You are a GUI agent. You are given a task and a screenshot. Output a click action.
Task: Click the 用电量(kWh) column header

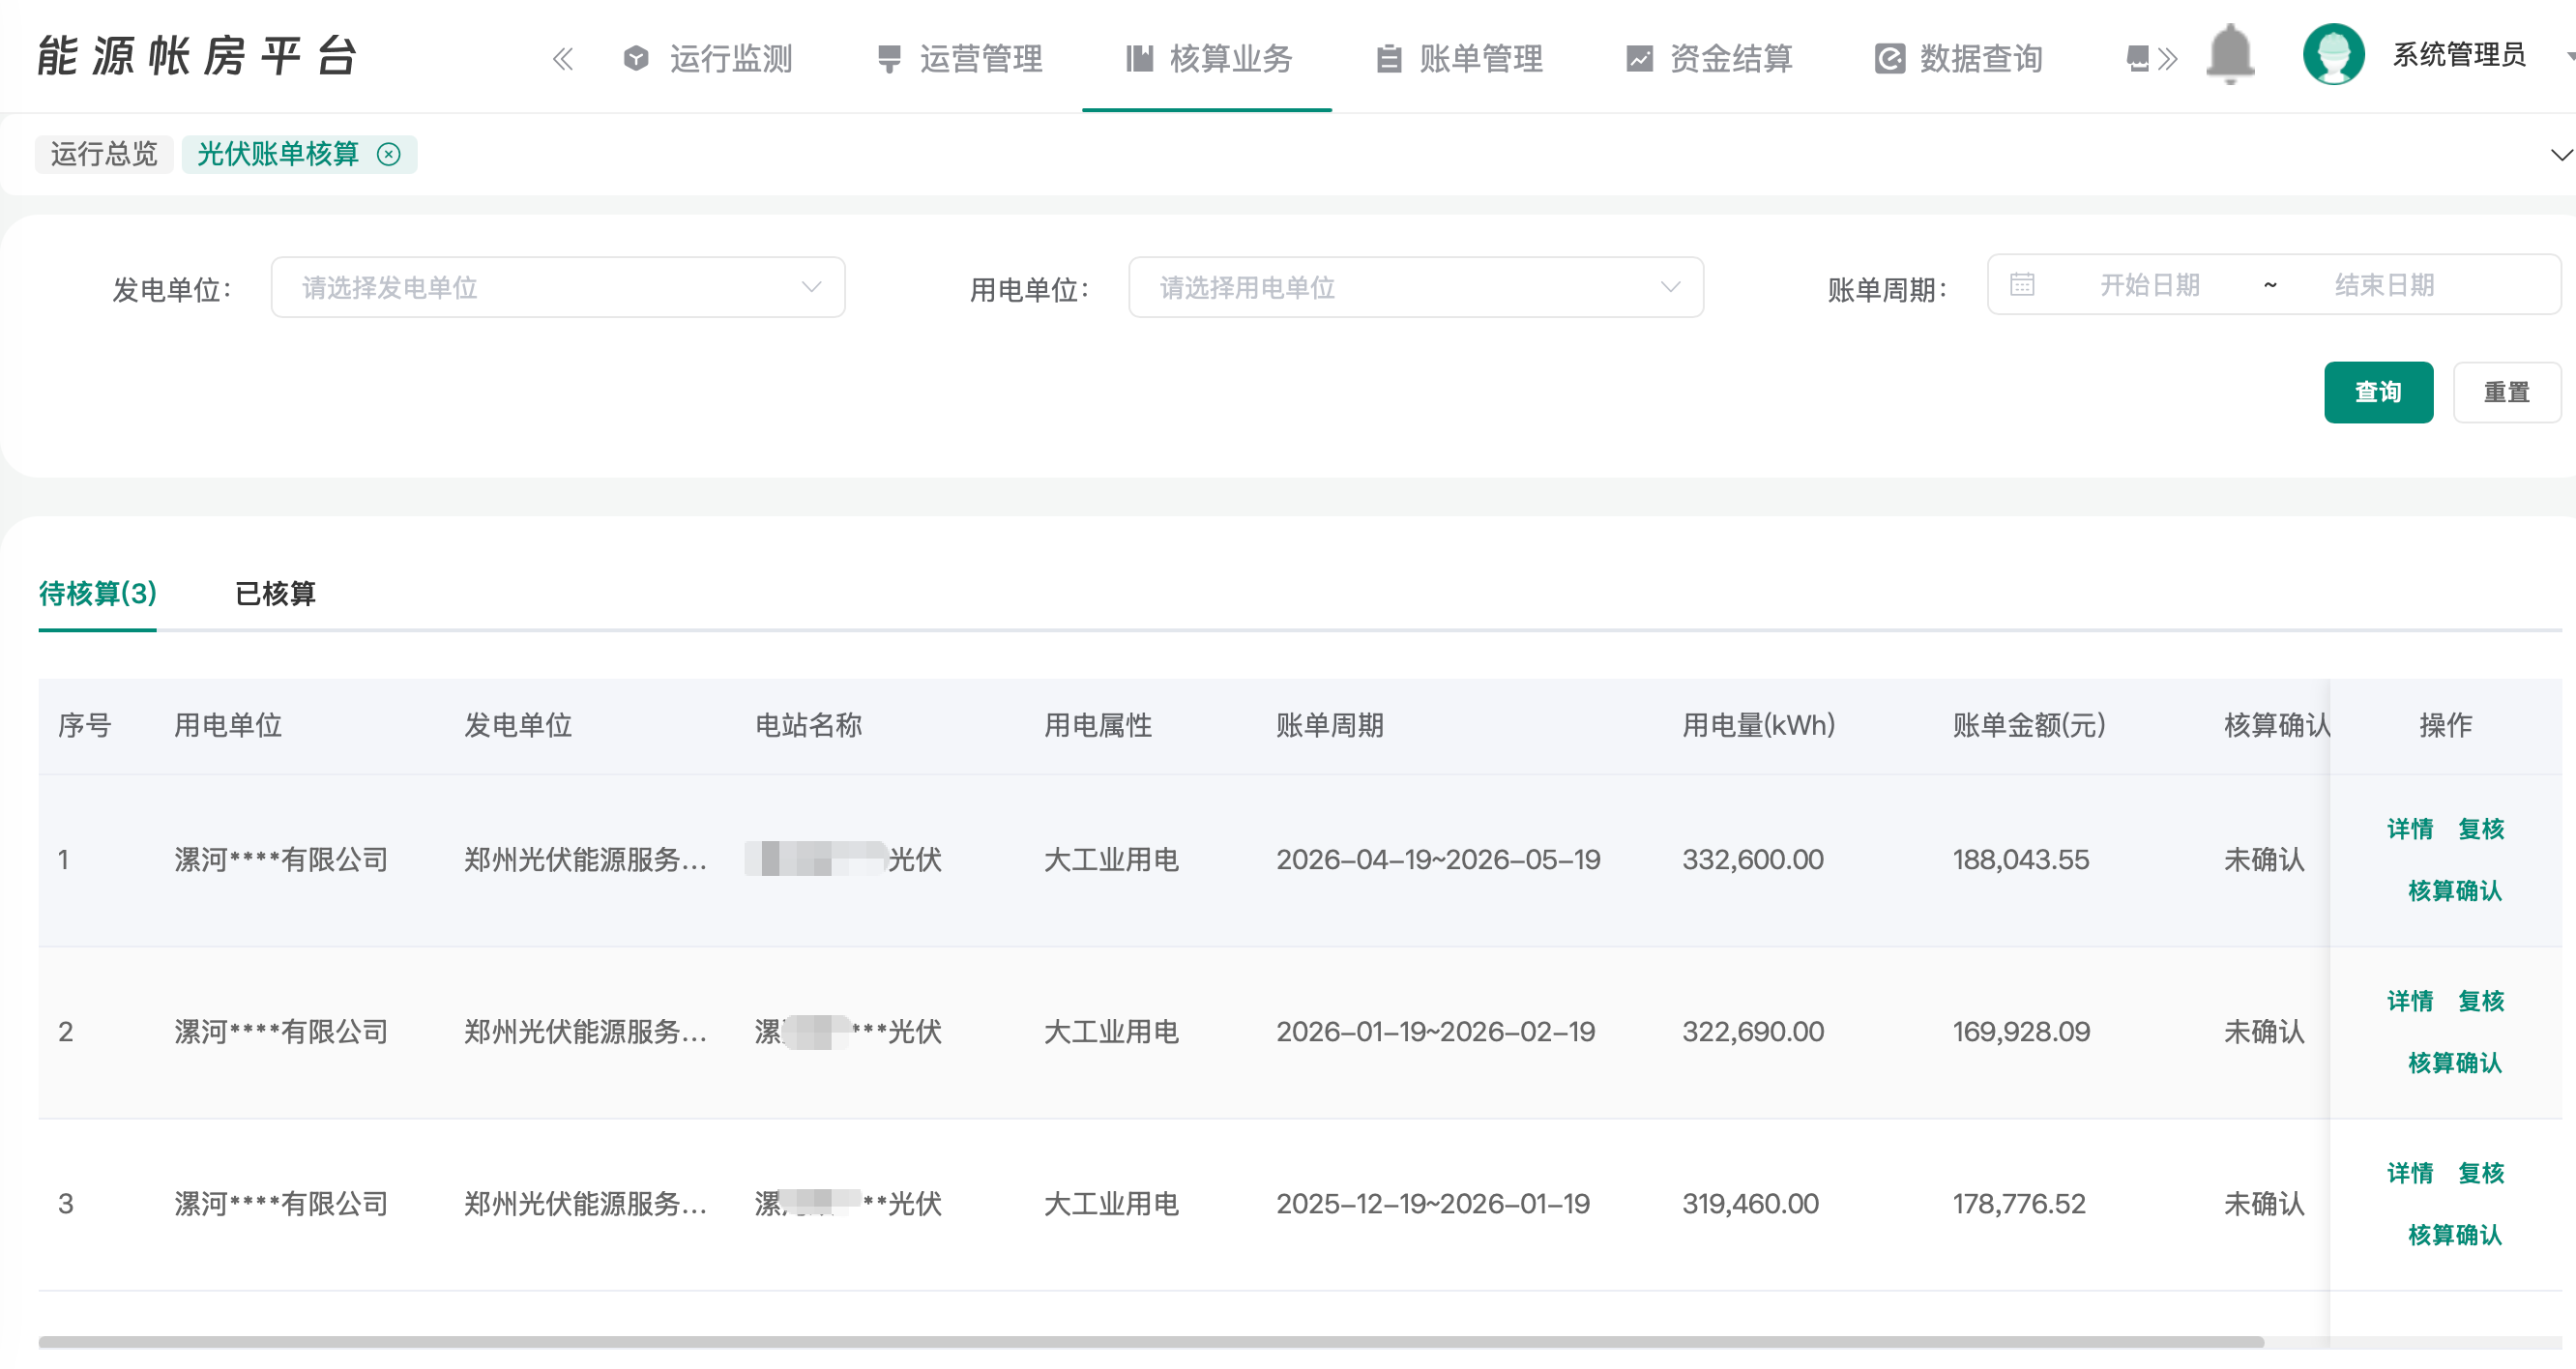pos(1758,725)
